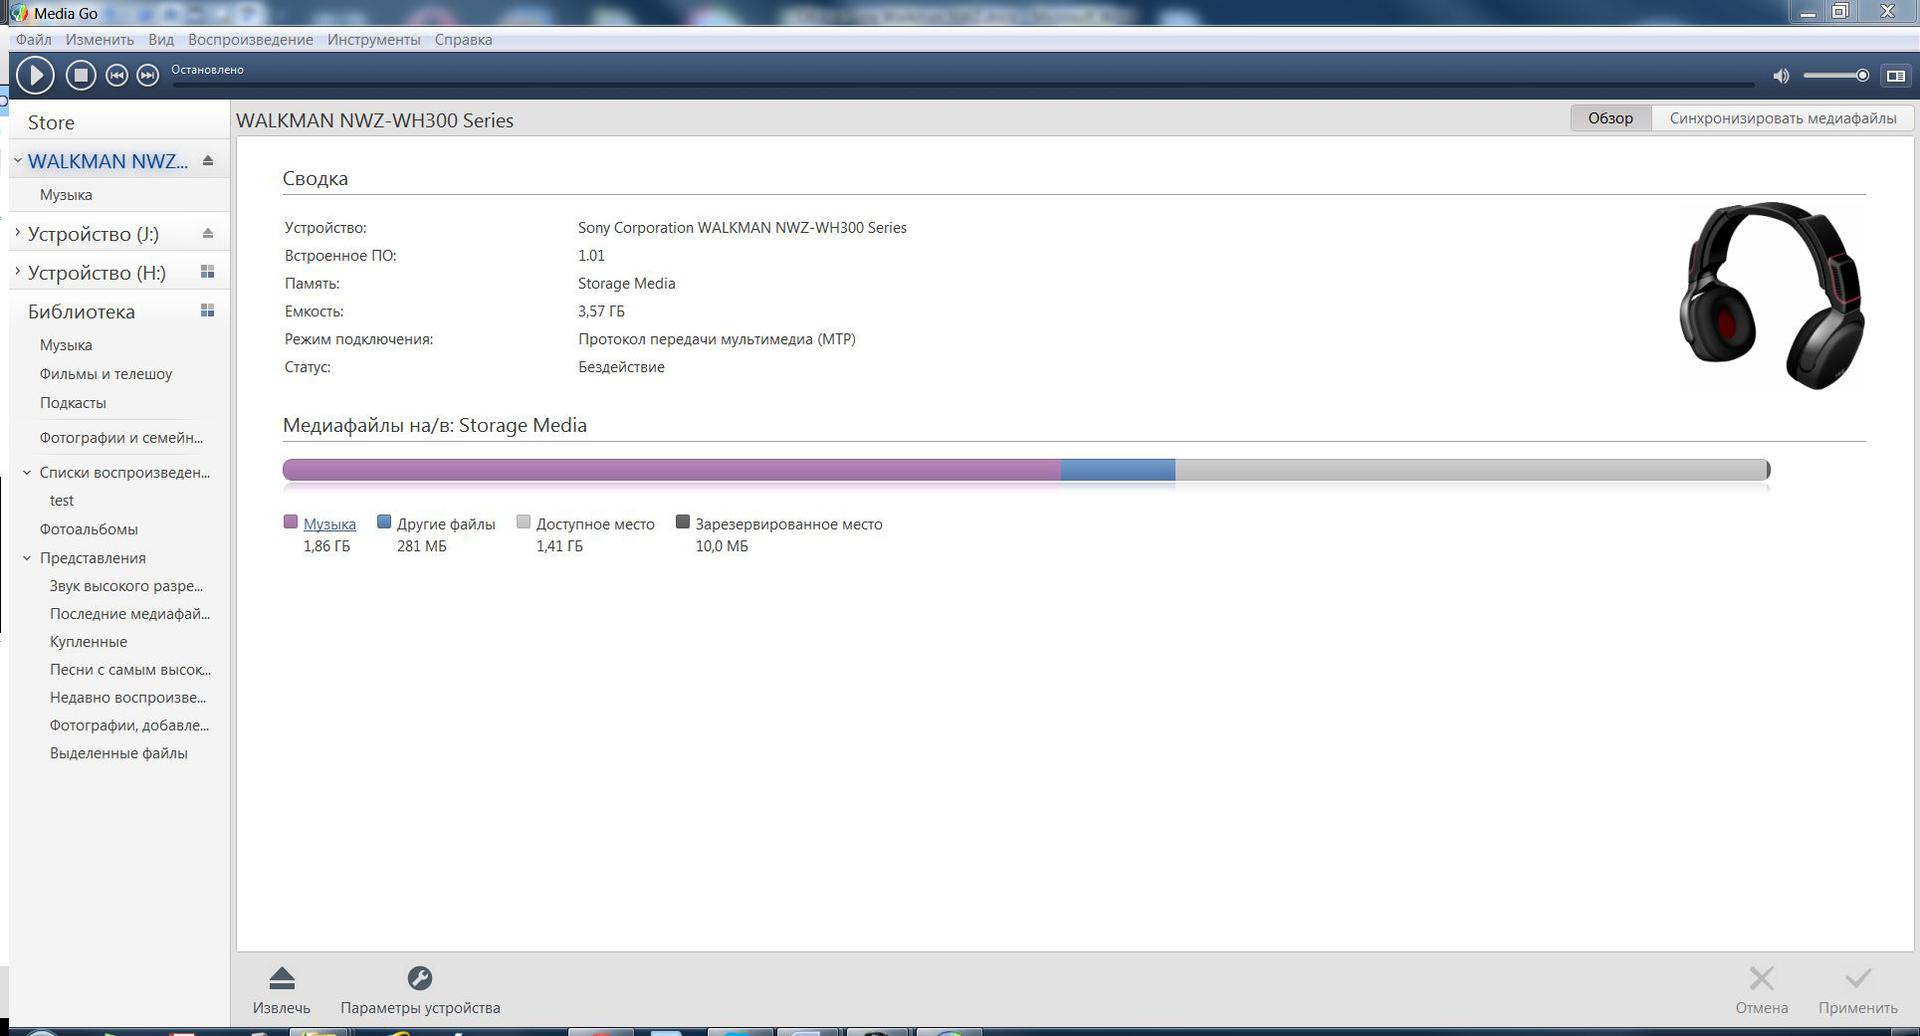Toggle the compact view mode icon
Image resolution: width=1920 pixels, height=1036 pixels.
[1895, 76]
